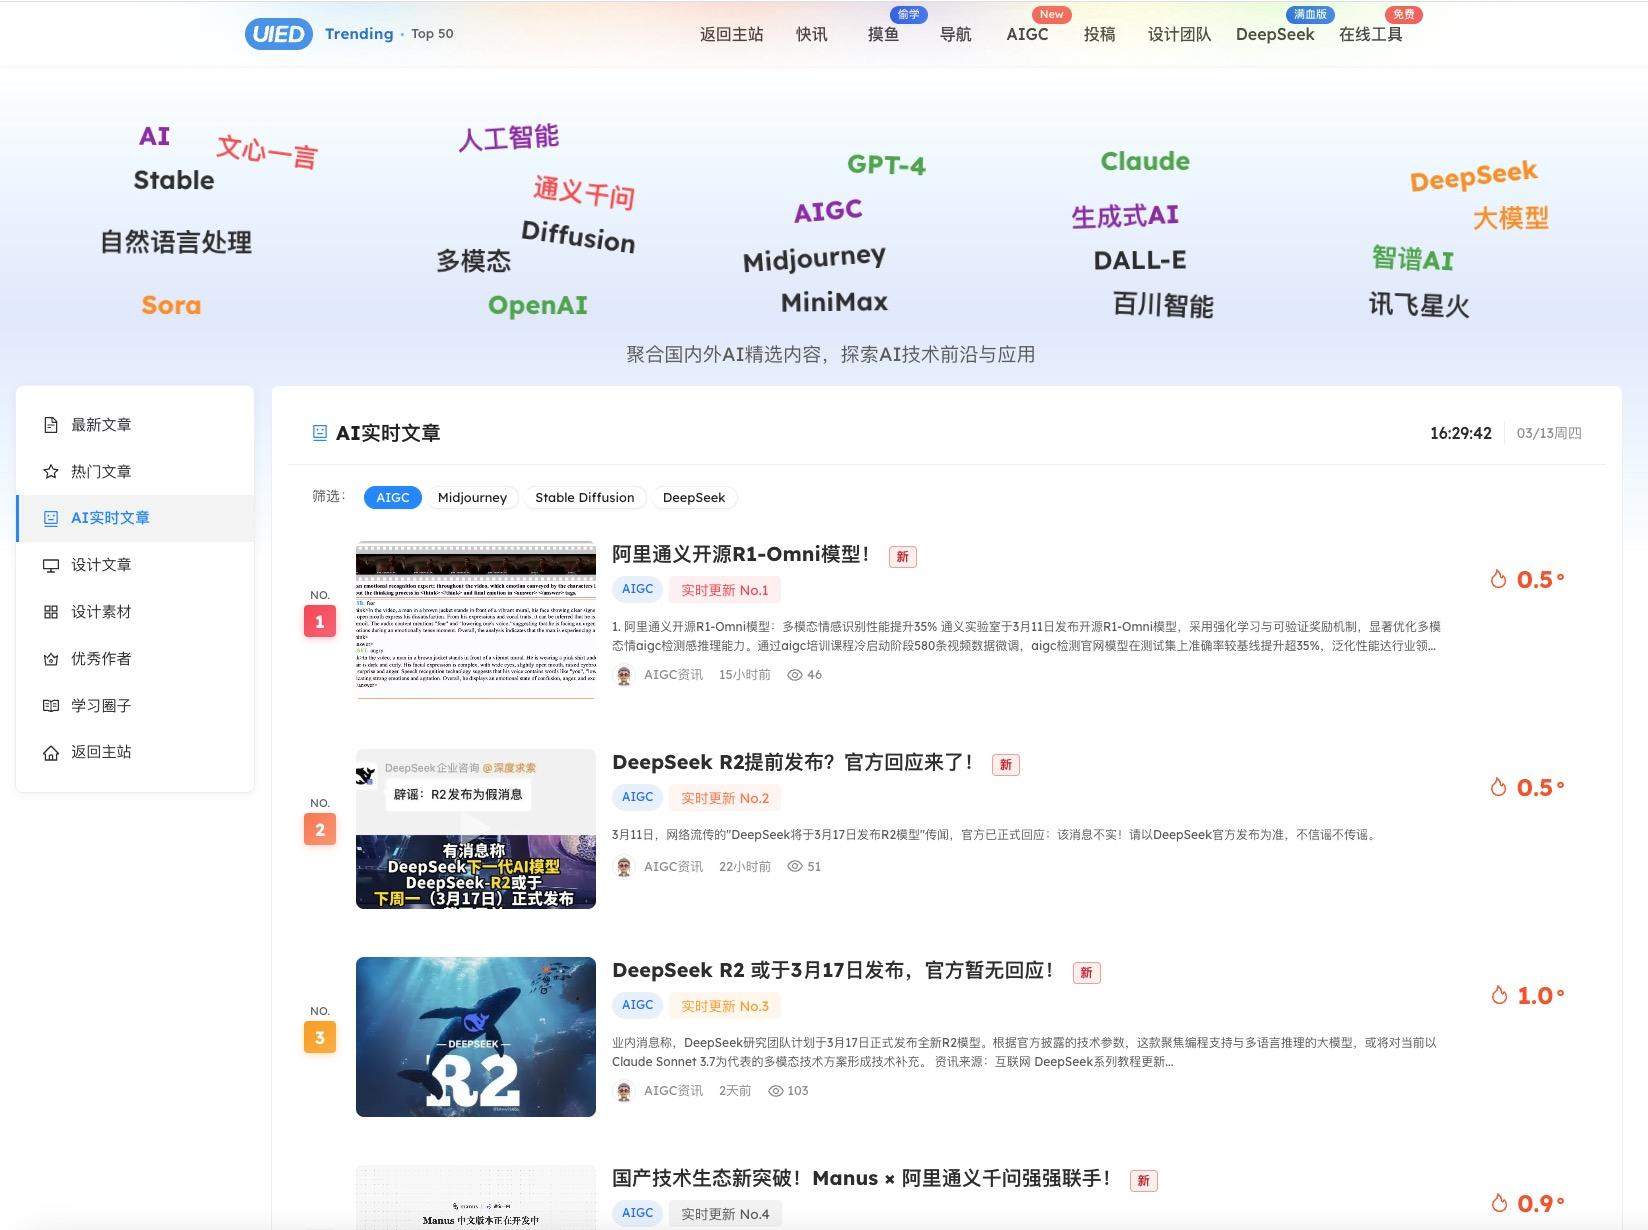The height and width of the screenshot is (1230, 1648).
Task: Click the 新 badge on the R1-Omni title
Action: pos(902,557)
